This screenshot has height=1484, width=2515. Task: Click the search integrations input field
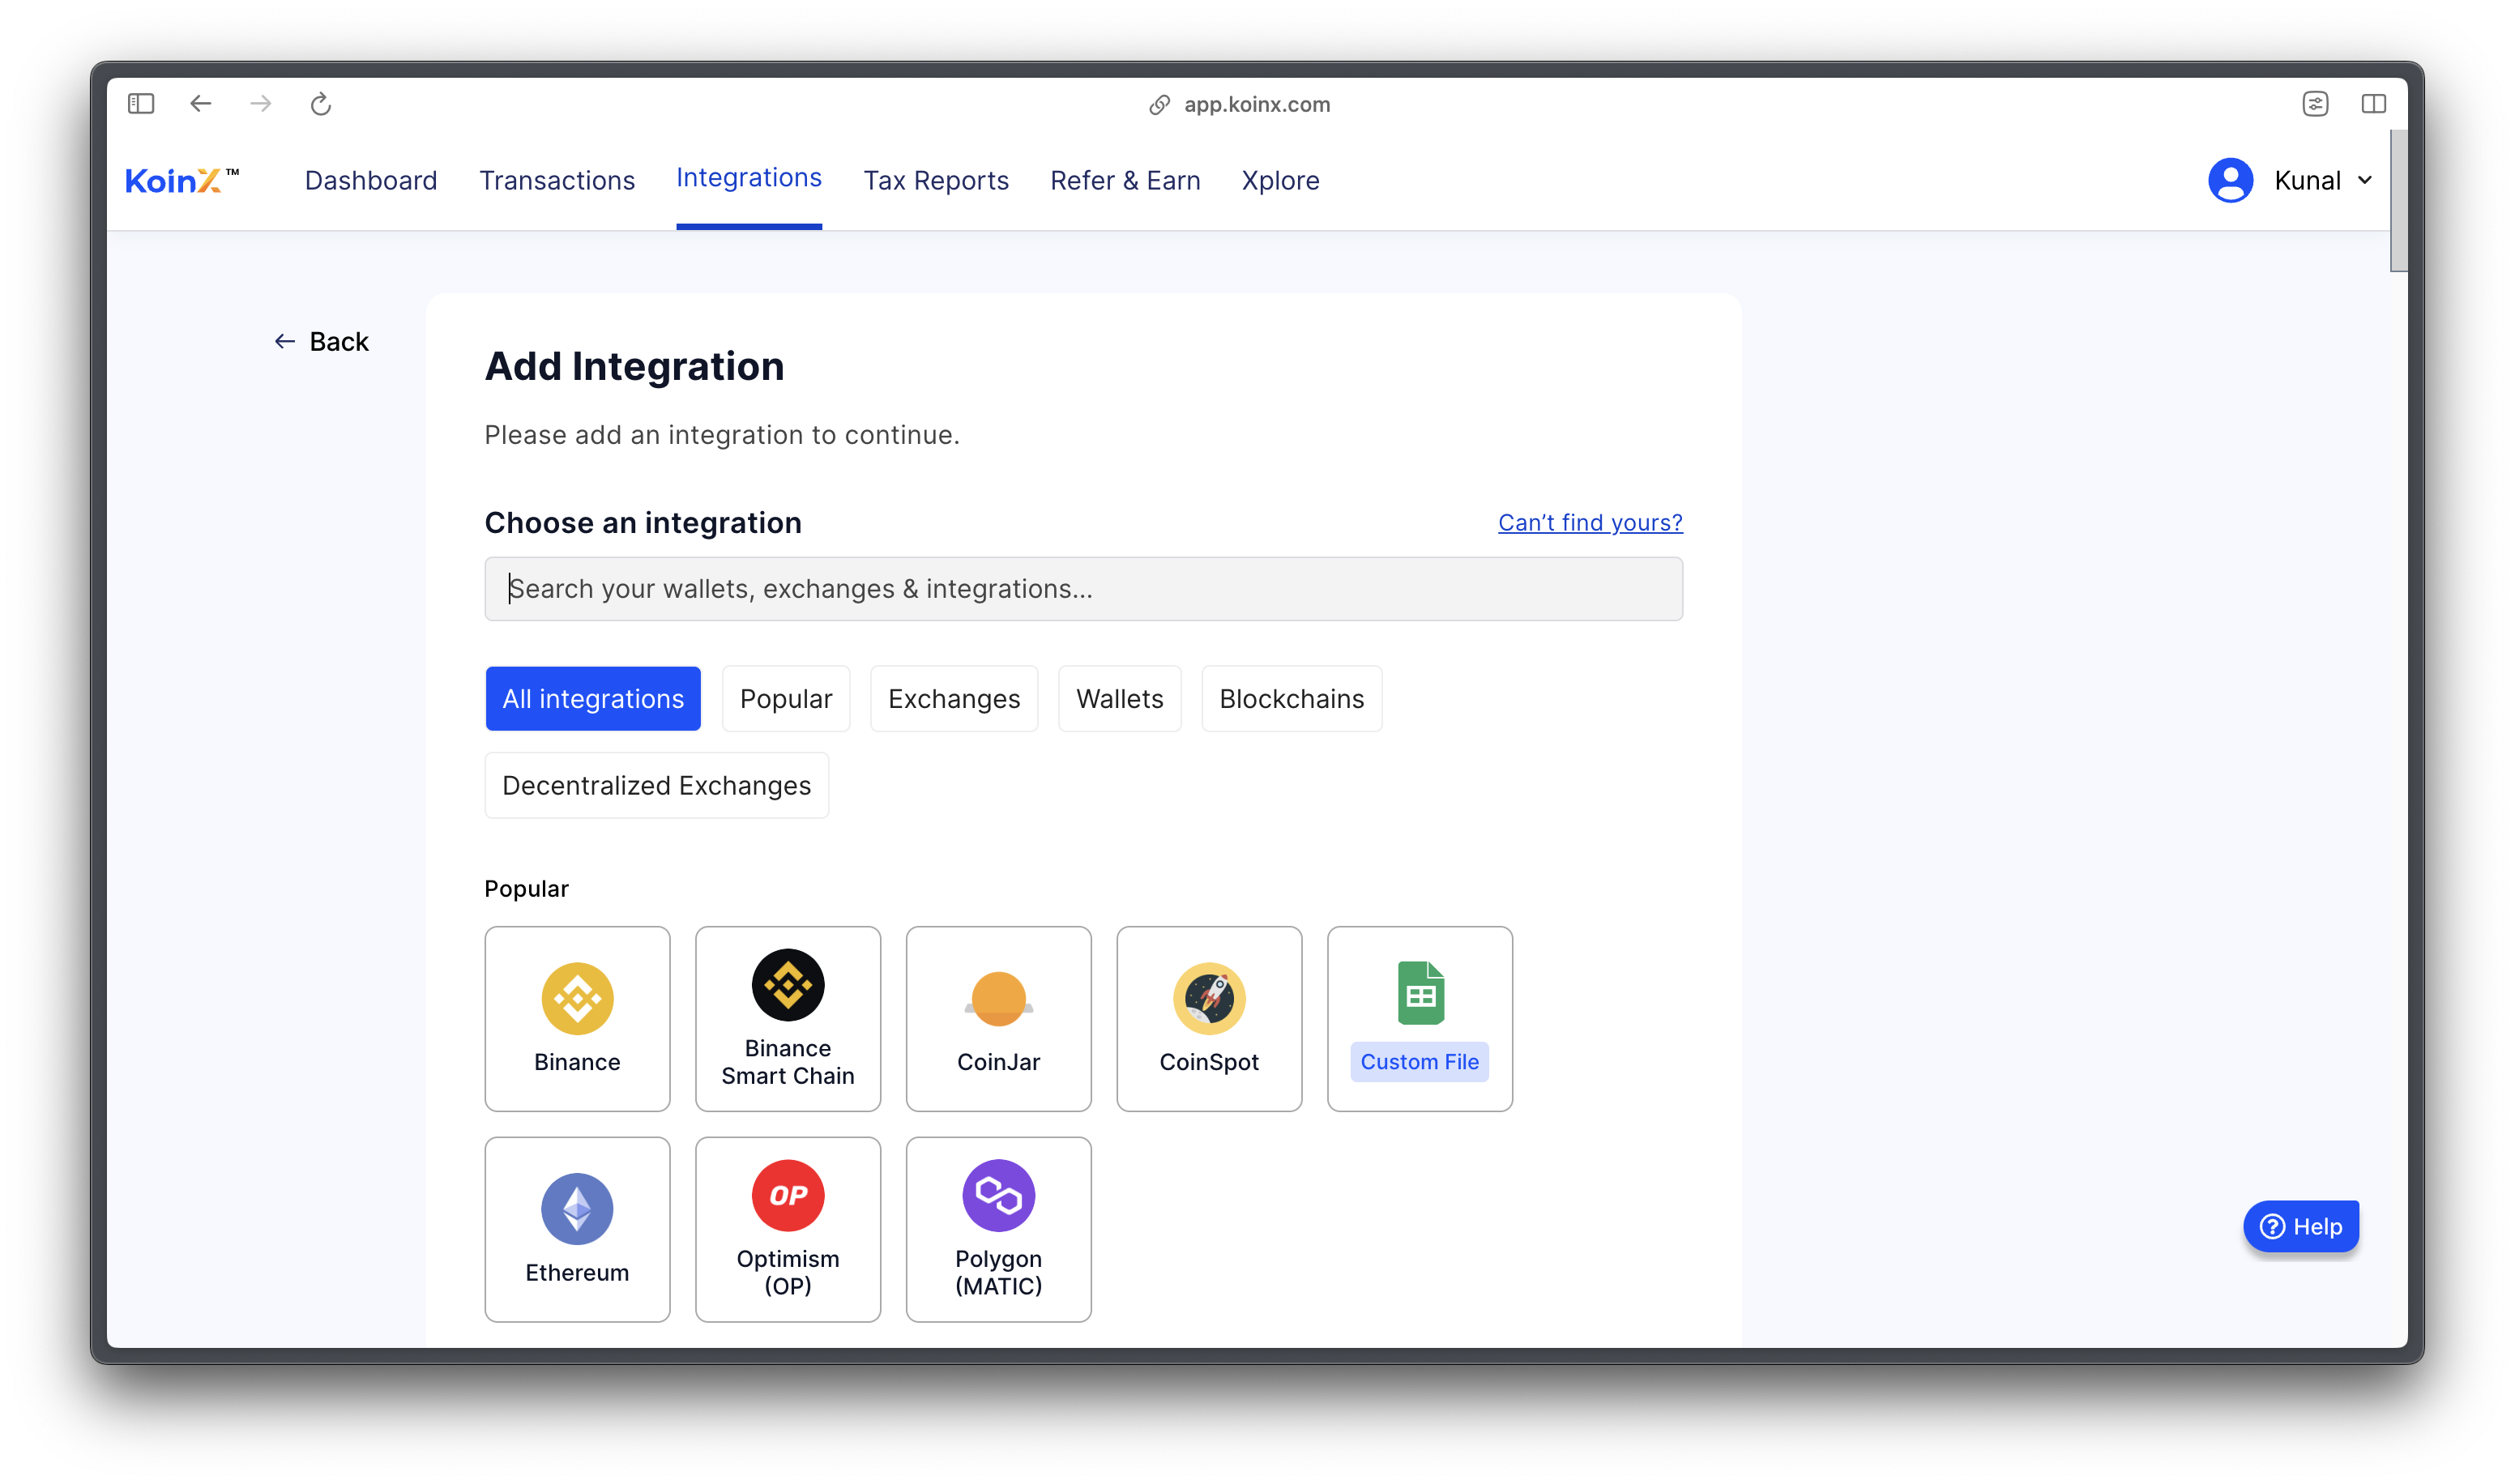[1084, 588]
